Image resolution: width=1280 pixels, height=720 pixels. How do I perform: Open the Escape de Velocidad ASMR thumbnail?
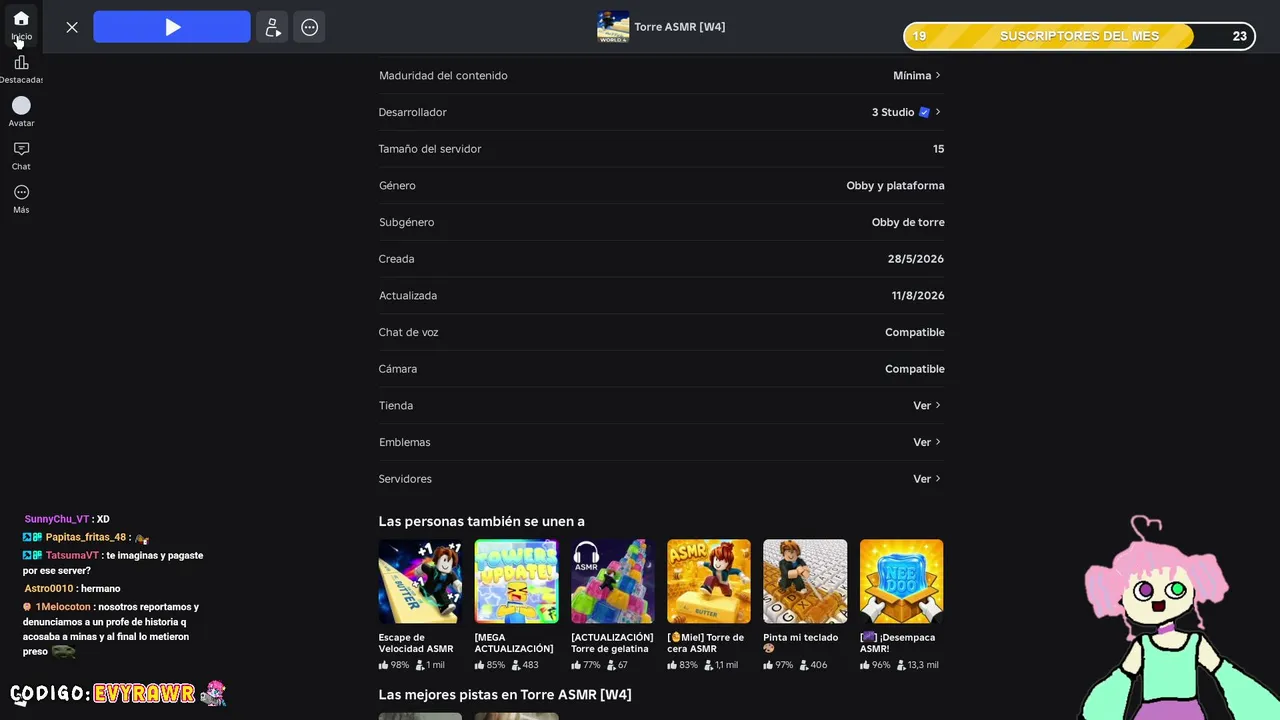[x=420, y=581]
